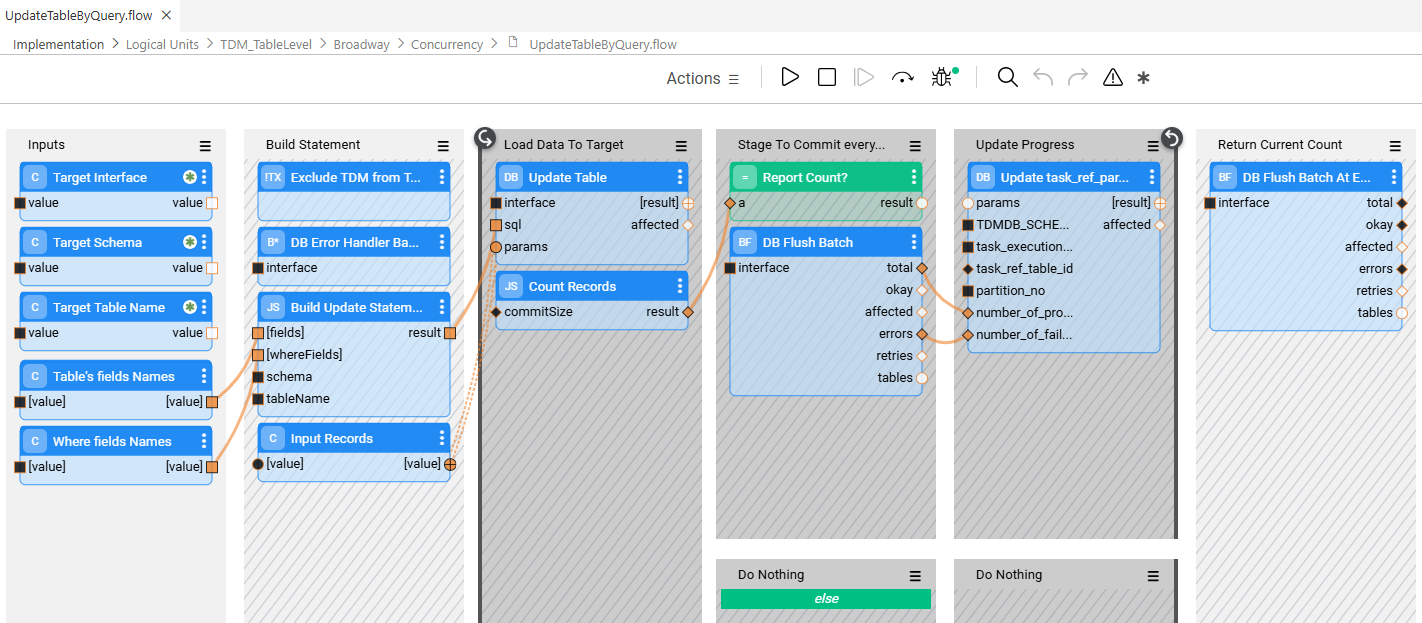Click the Step over icon
This screenshot has width=1422, height=623.
click(x=903, y=78)
